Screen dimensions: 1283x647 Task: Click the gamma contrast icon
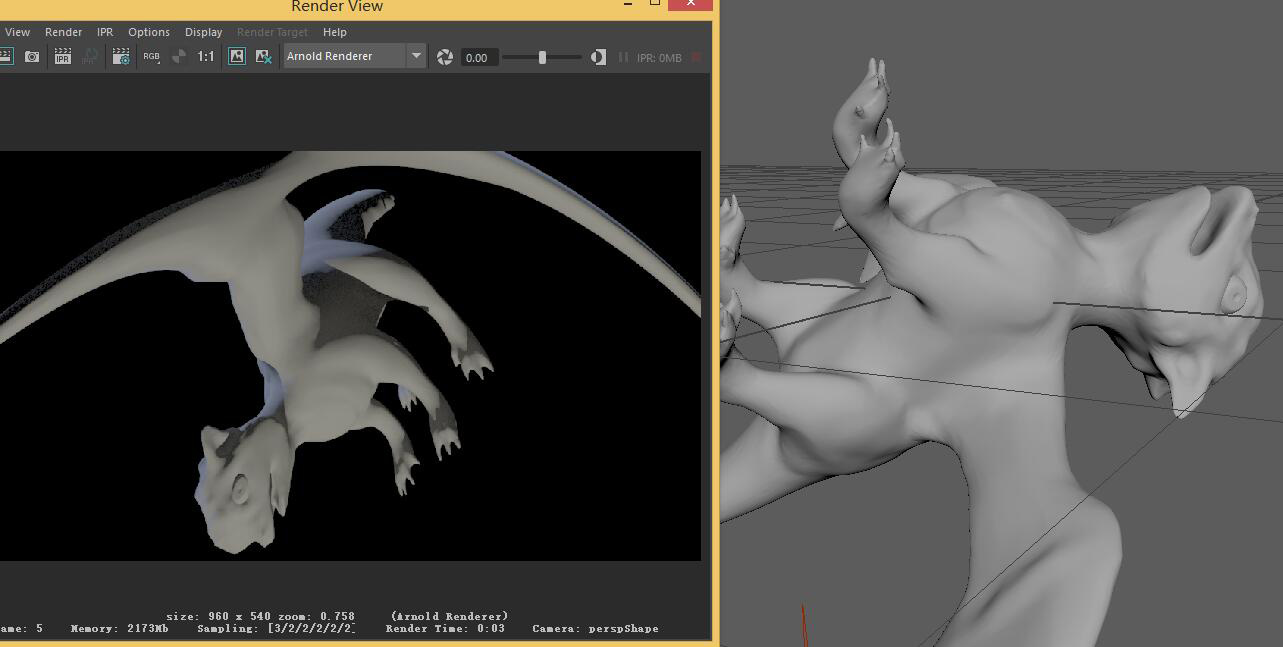pyautogui.click(x=598, y=57)
